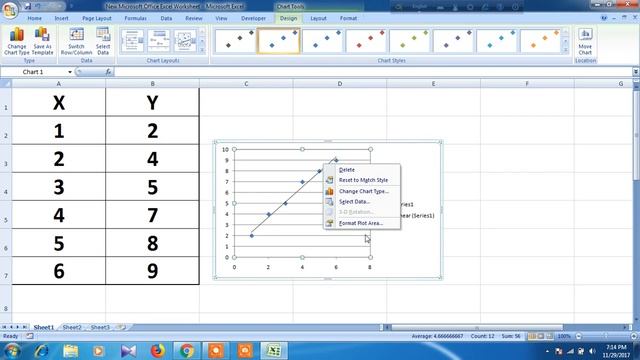Click the Move Chart icon
This screenshot has width=640, height=360.
(x=585, y=41)
